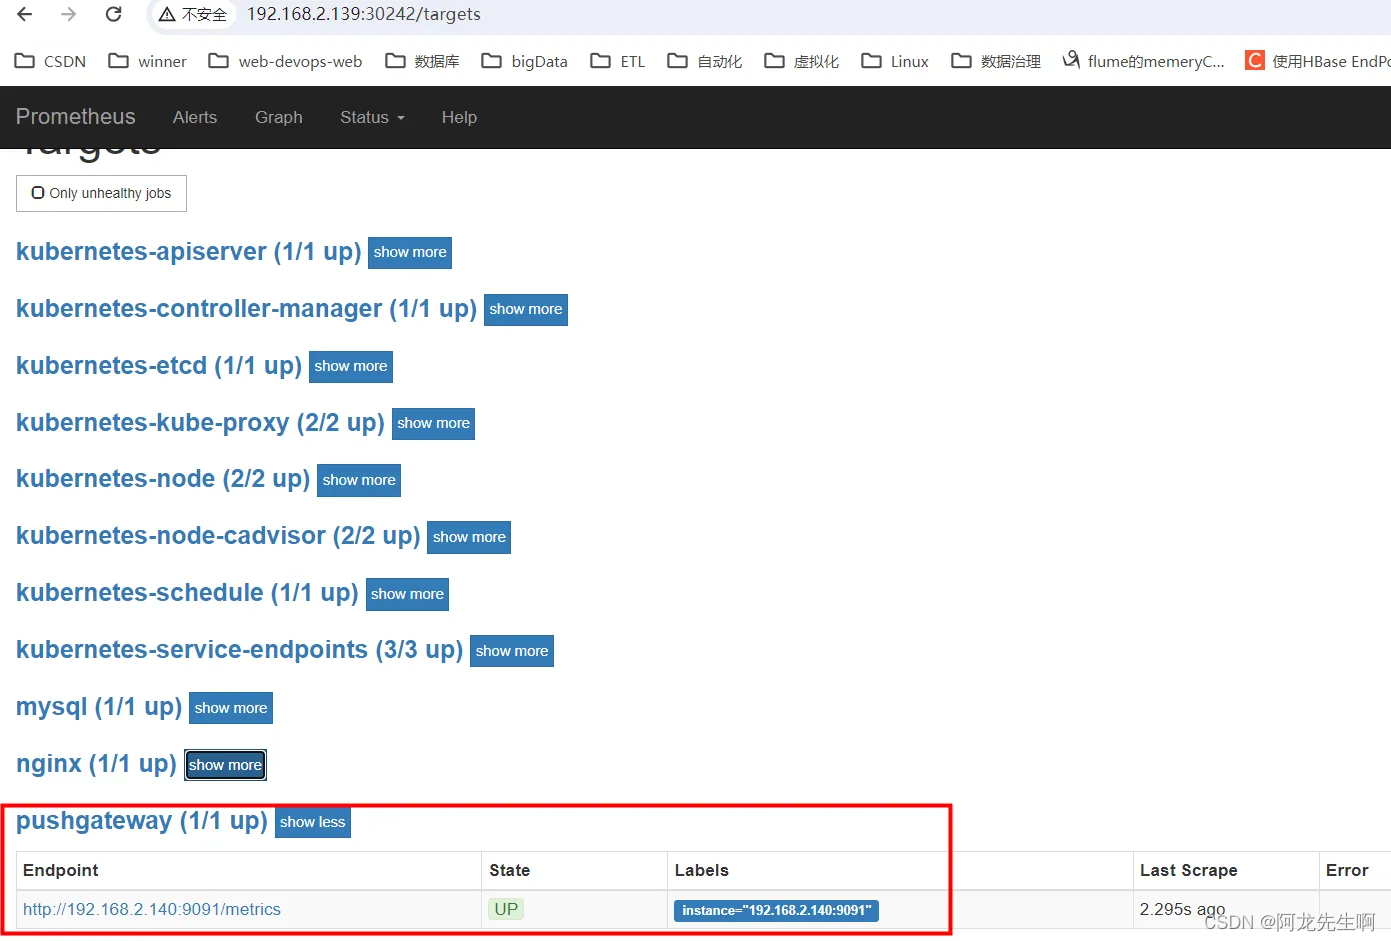Viewport: 1391px width, 941px height.
Task: Click the UP state badge
Action: pyautogui.click(x=506, y=909)
